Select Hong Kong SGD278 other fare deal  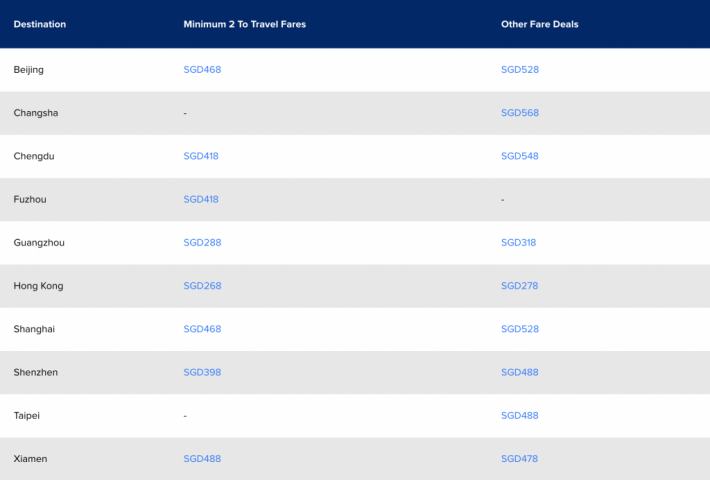coord(519,286)
